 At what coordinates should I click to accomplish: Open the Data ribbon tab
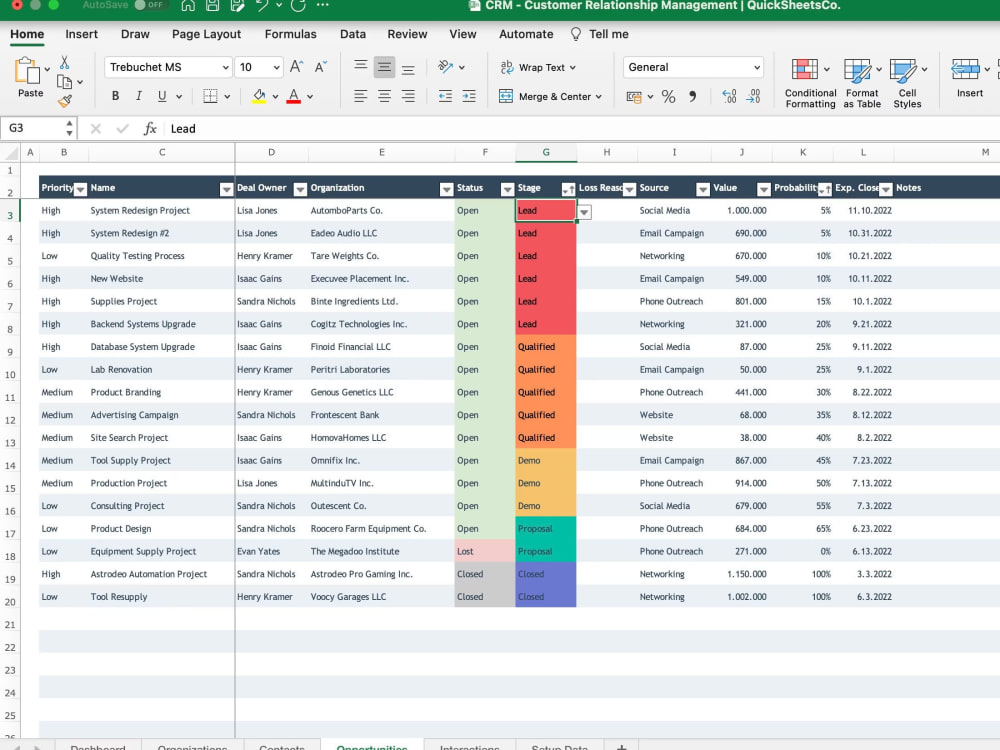click(353, 34)
